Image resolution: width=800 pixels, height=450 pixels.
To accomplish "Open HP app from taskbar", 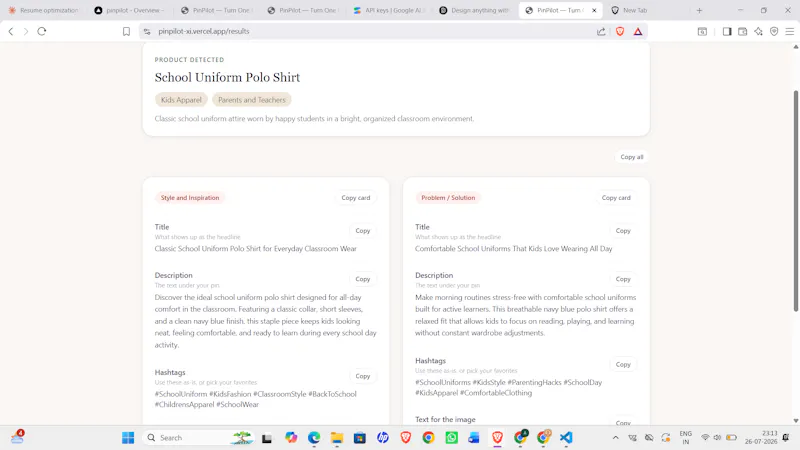I will (x=383, y=438).
